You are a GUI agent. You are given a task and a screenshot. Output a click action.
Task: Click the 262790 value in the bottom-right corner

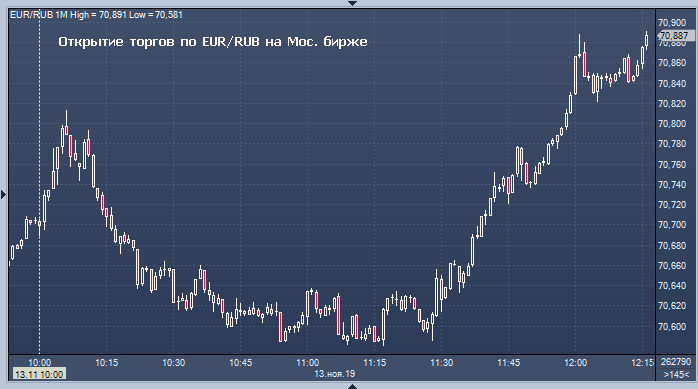click(676, 362)
